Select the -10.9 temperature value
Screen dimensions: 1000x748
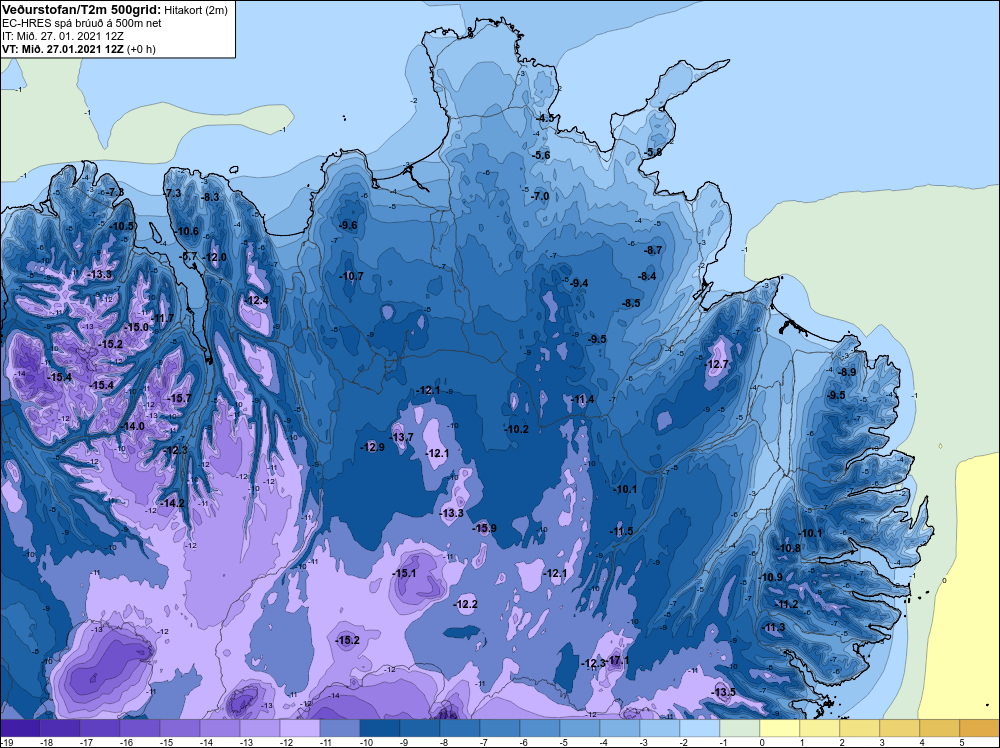(770, 577)
